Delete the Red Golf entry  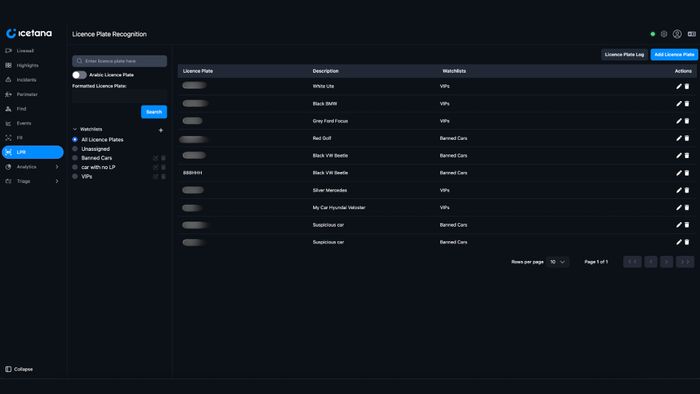tap(687, 138)
